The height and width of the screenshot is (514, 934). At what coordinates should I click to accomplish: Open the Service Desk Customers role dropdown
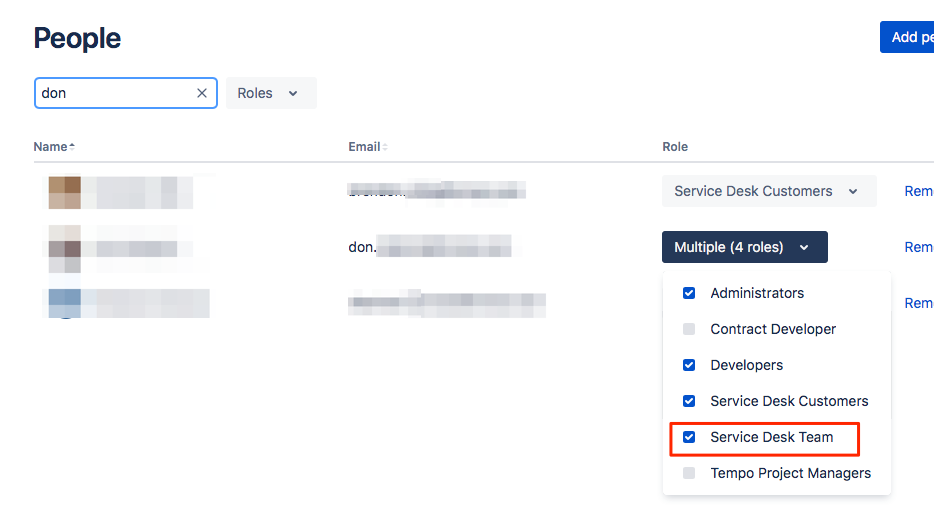(769, 191)
